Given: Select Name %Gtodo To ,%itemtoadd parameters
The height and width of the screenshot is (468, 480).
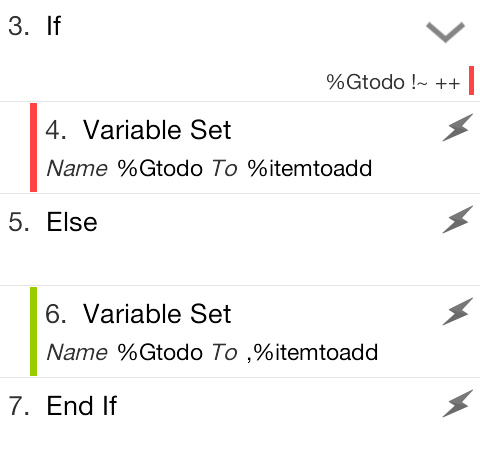Looking at the screenshot, I should [x=212, y=352].
